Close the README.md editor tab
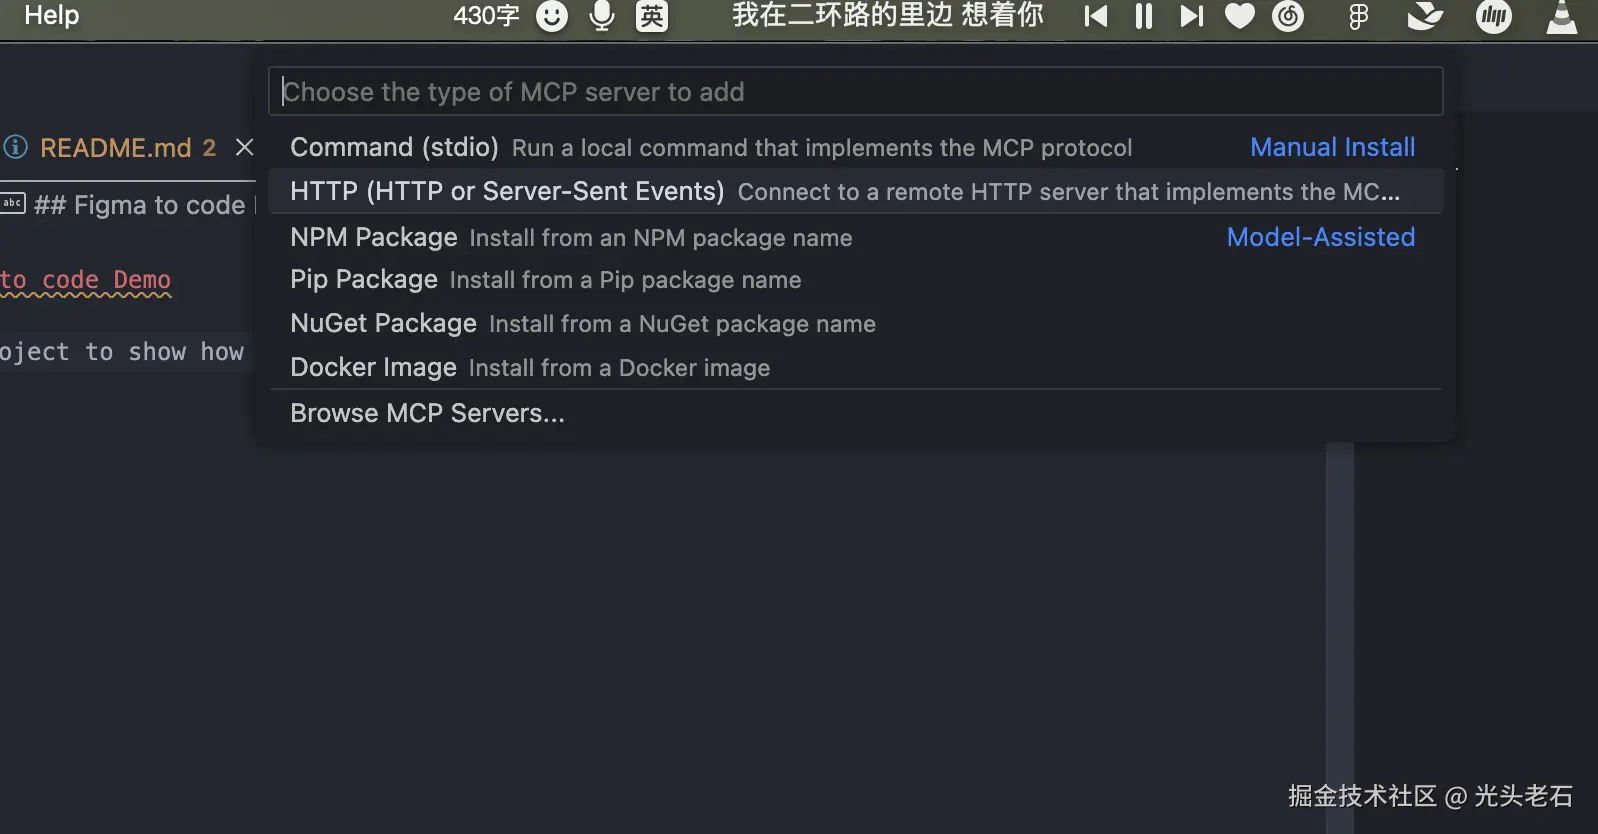 (x=244, y=148)
